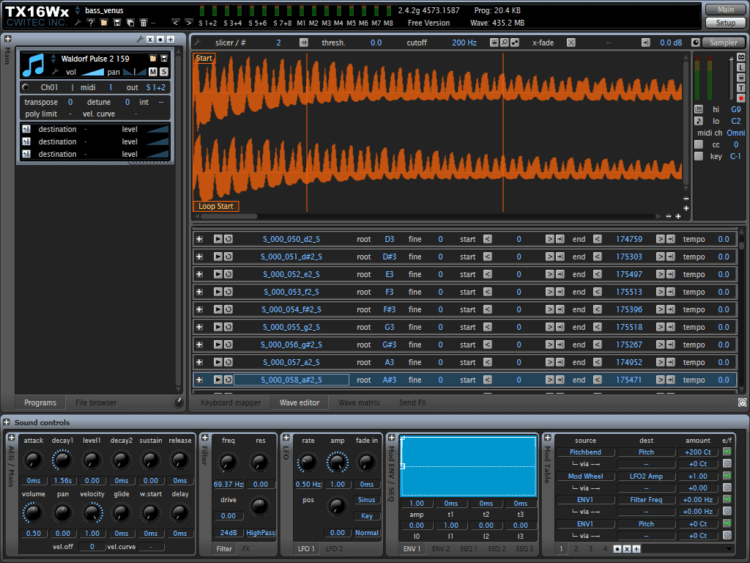Click the normalize icon left of 0.0 dB
Screen dimensions: 750x563
tap(646, 43)
